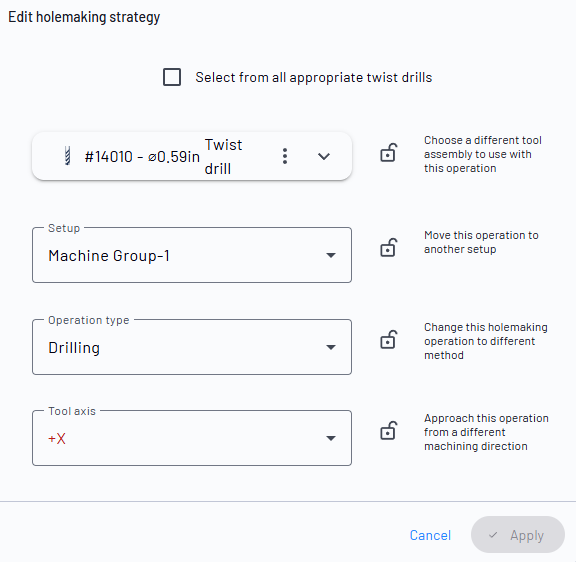Open the Operation type dropdown arrow
576x562 pixels.
pyautogui.click(x=331, y=347)
